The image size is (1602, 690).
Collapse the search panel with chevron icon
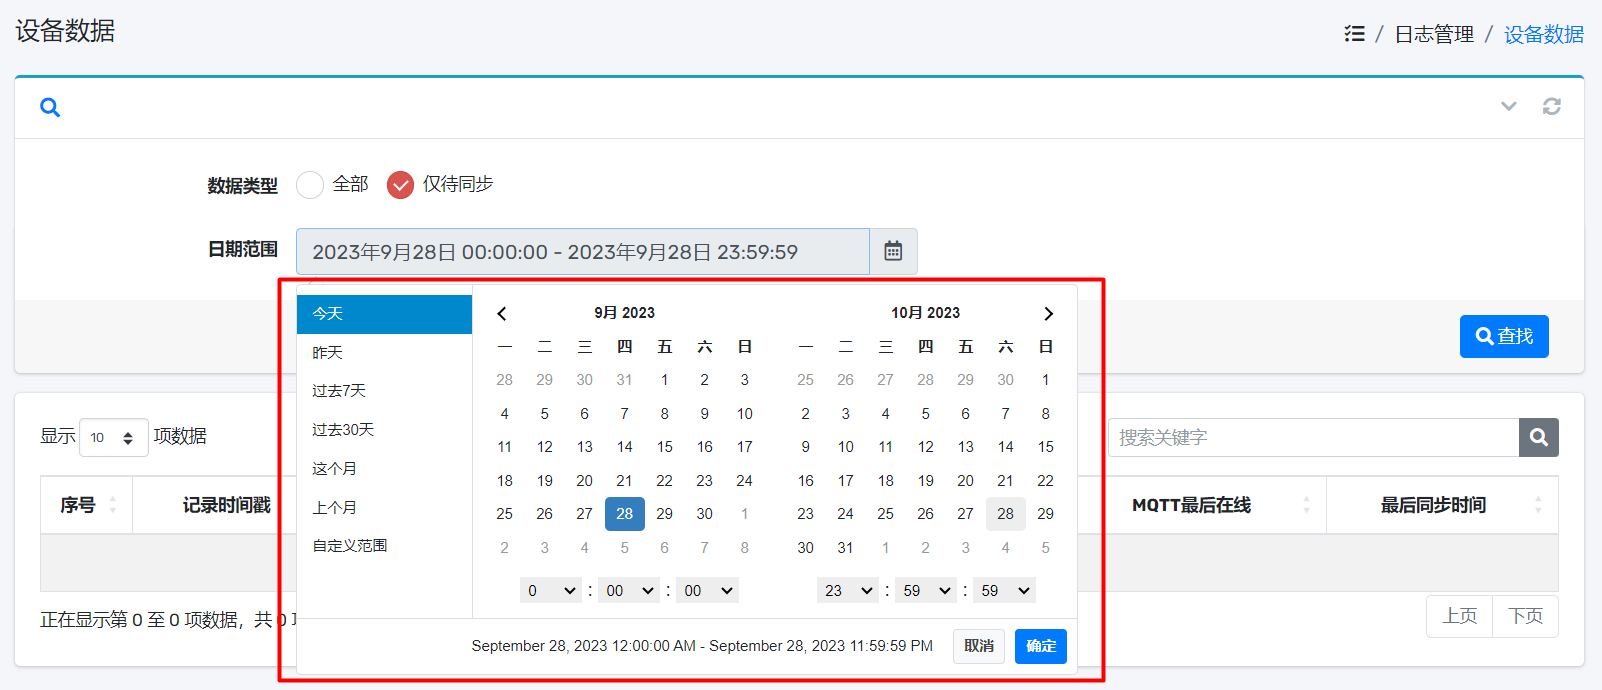(x=1508, y=107)
